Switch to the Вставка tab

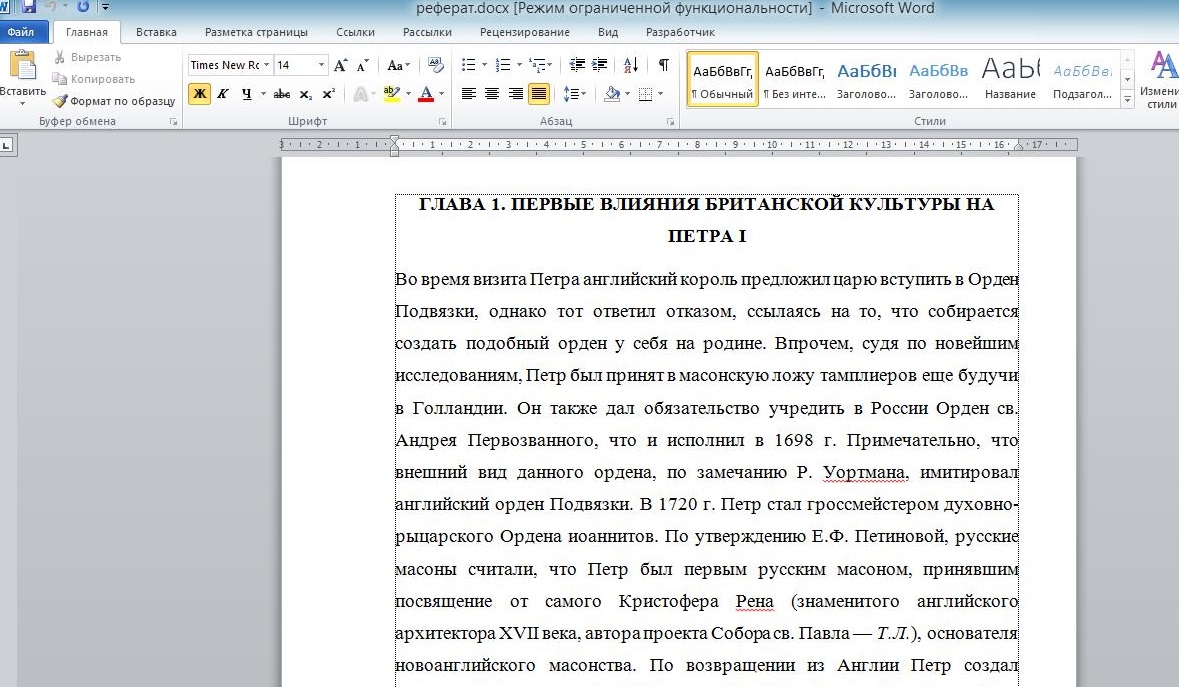pyautogui.click(x=156, y=32)
